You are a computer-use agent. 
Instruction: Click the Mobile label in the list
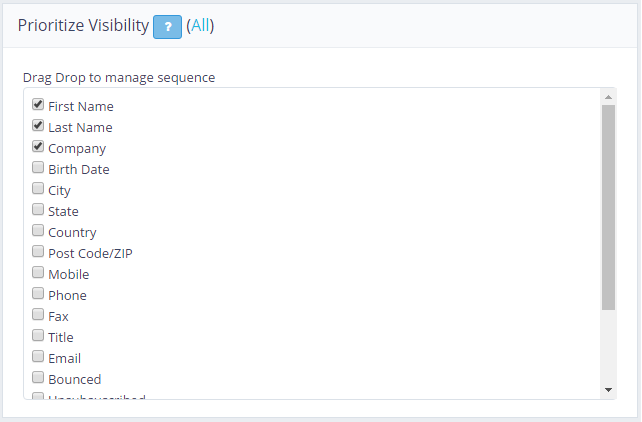coord(68,274)
